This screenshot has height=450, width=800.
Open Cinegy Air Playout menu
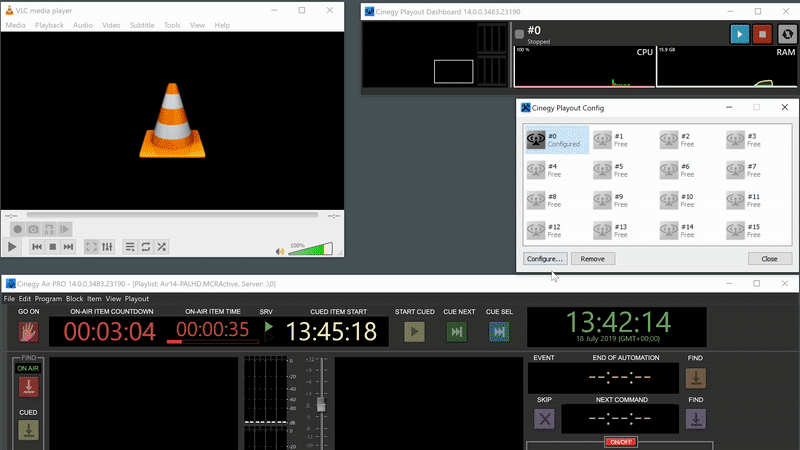tap(137, 298)
